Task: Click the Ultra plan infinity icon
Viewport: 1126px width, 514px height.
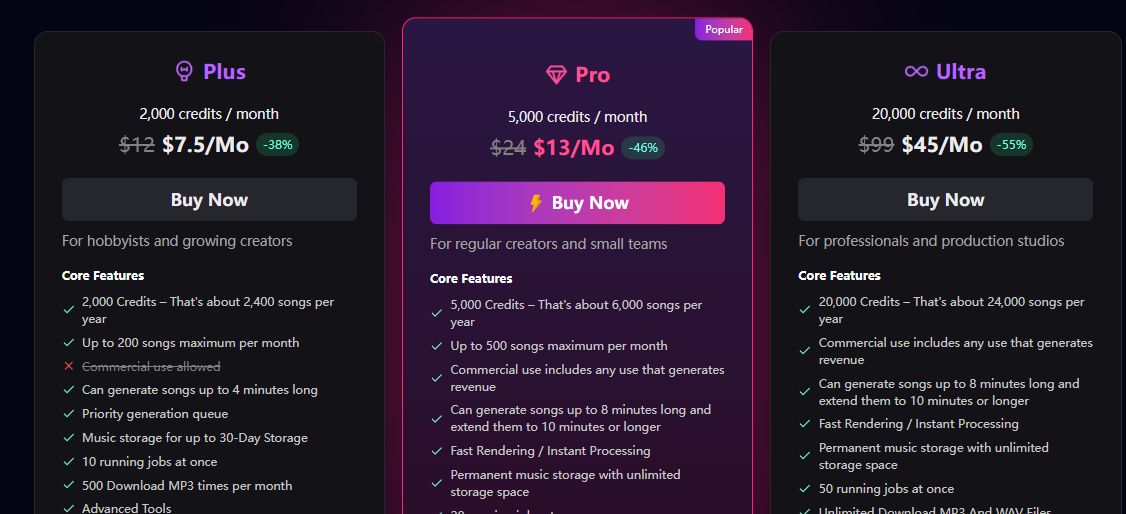Action: pos(916,71)
